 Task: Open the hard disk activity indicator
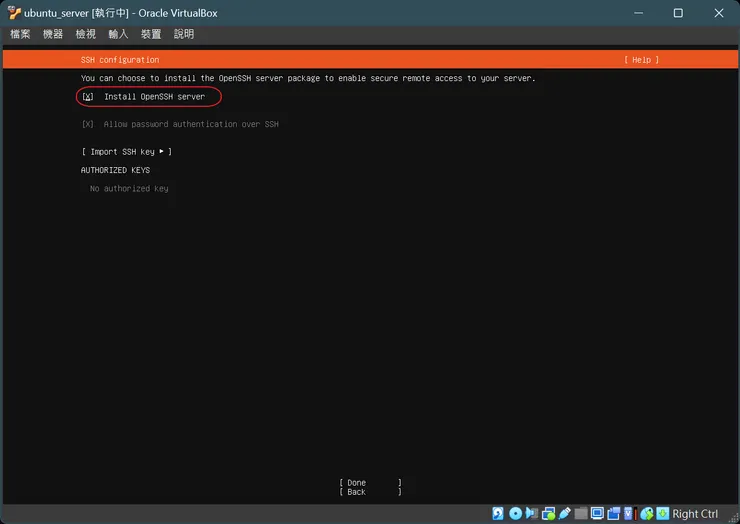pos(498,513)
